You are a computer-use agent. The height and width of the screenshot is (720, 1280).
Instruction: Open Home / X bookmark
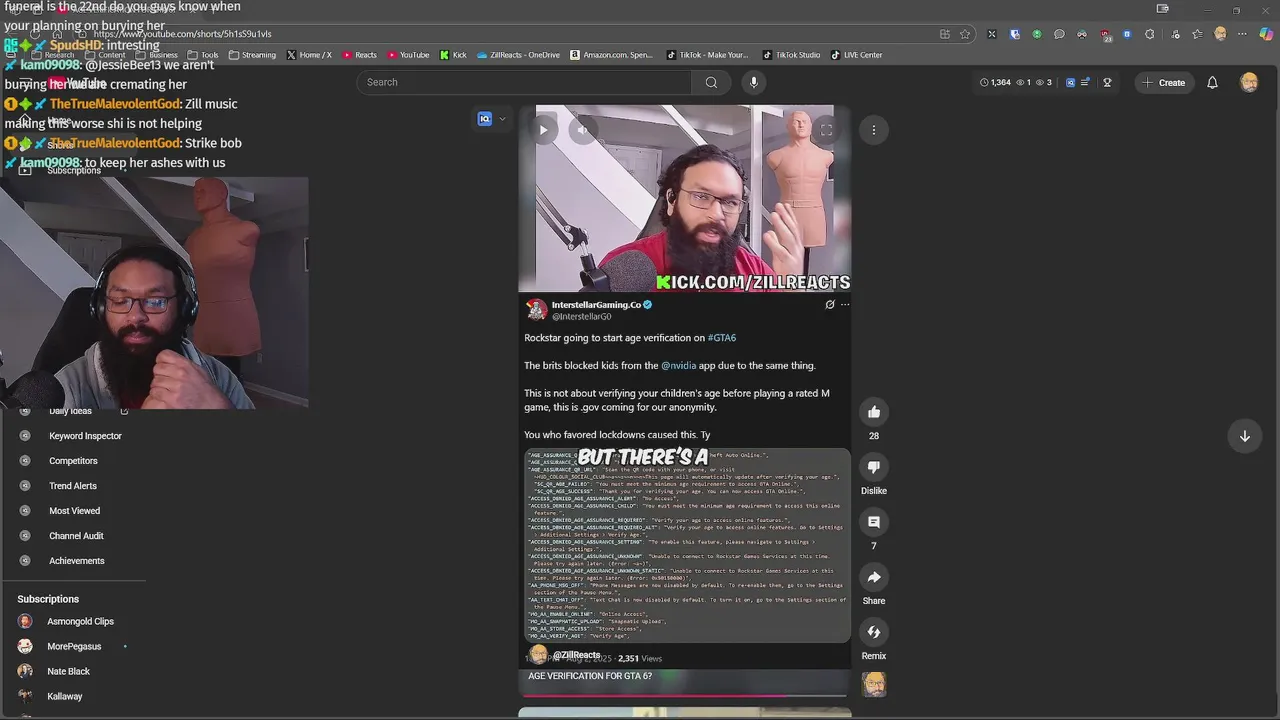point(309,55)
